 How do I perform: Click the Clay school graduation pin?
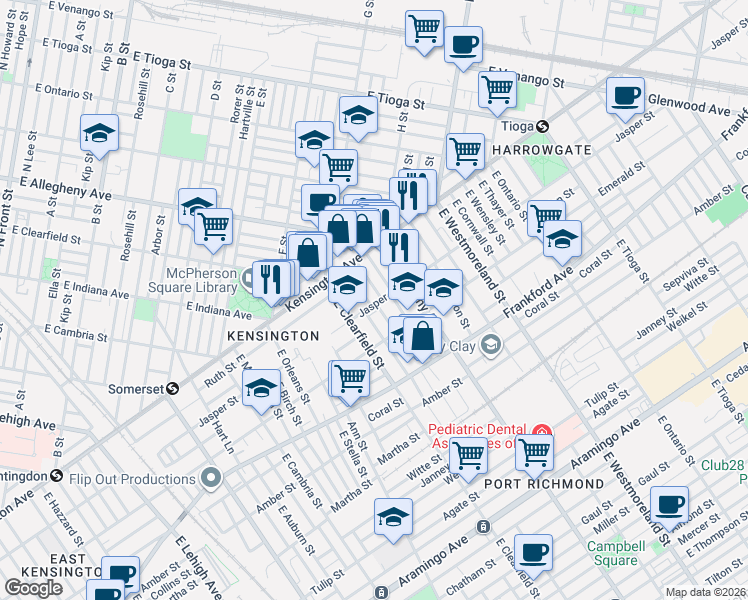click(491, 345)
